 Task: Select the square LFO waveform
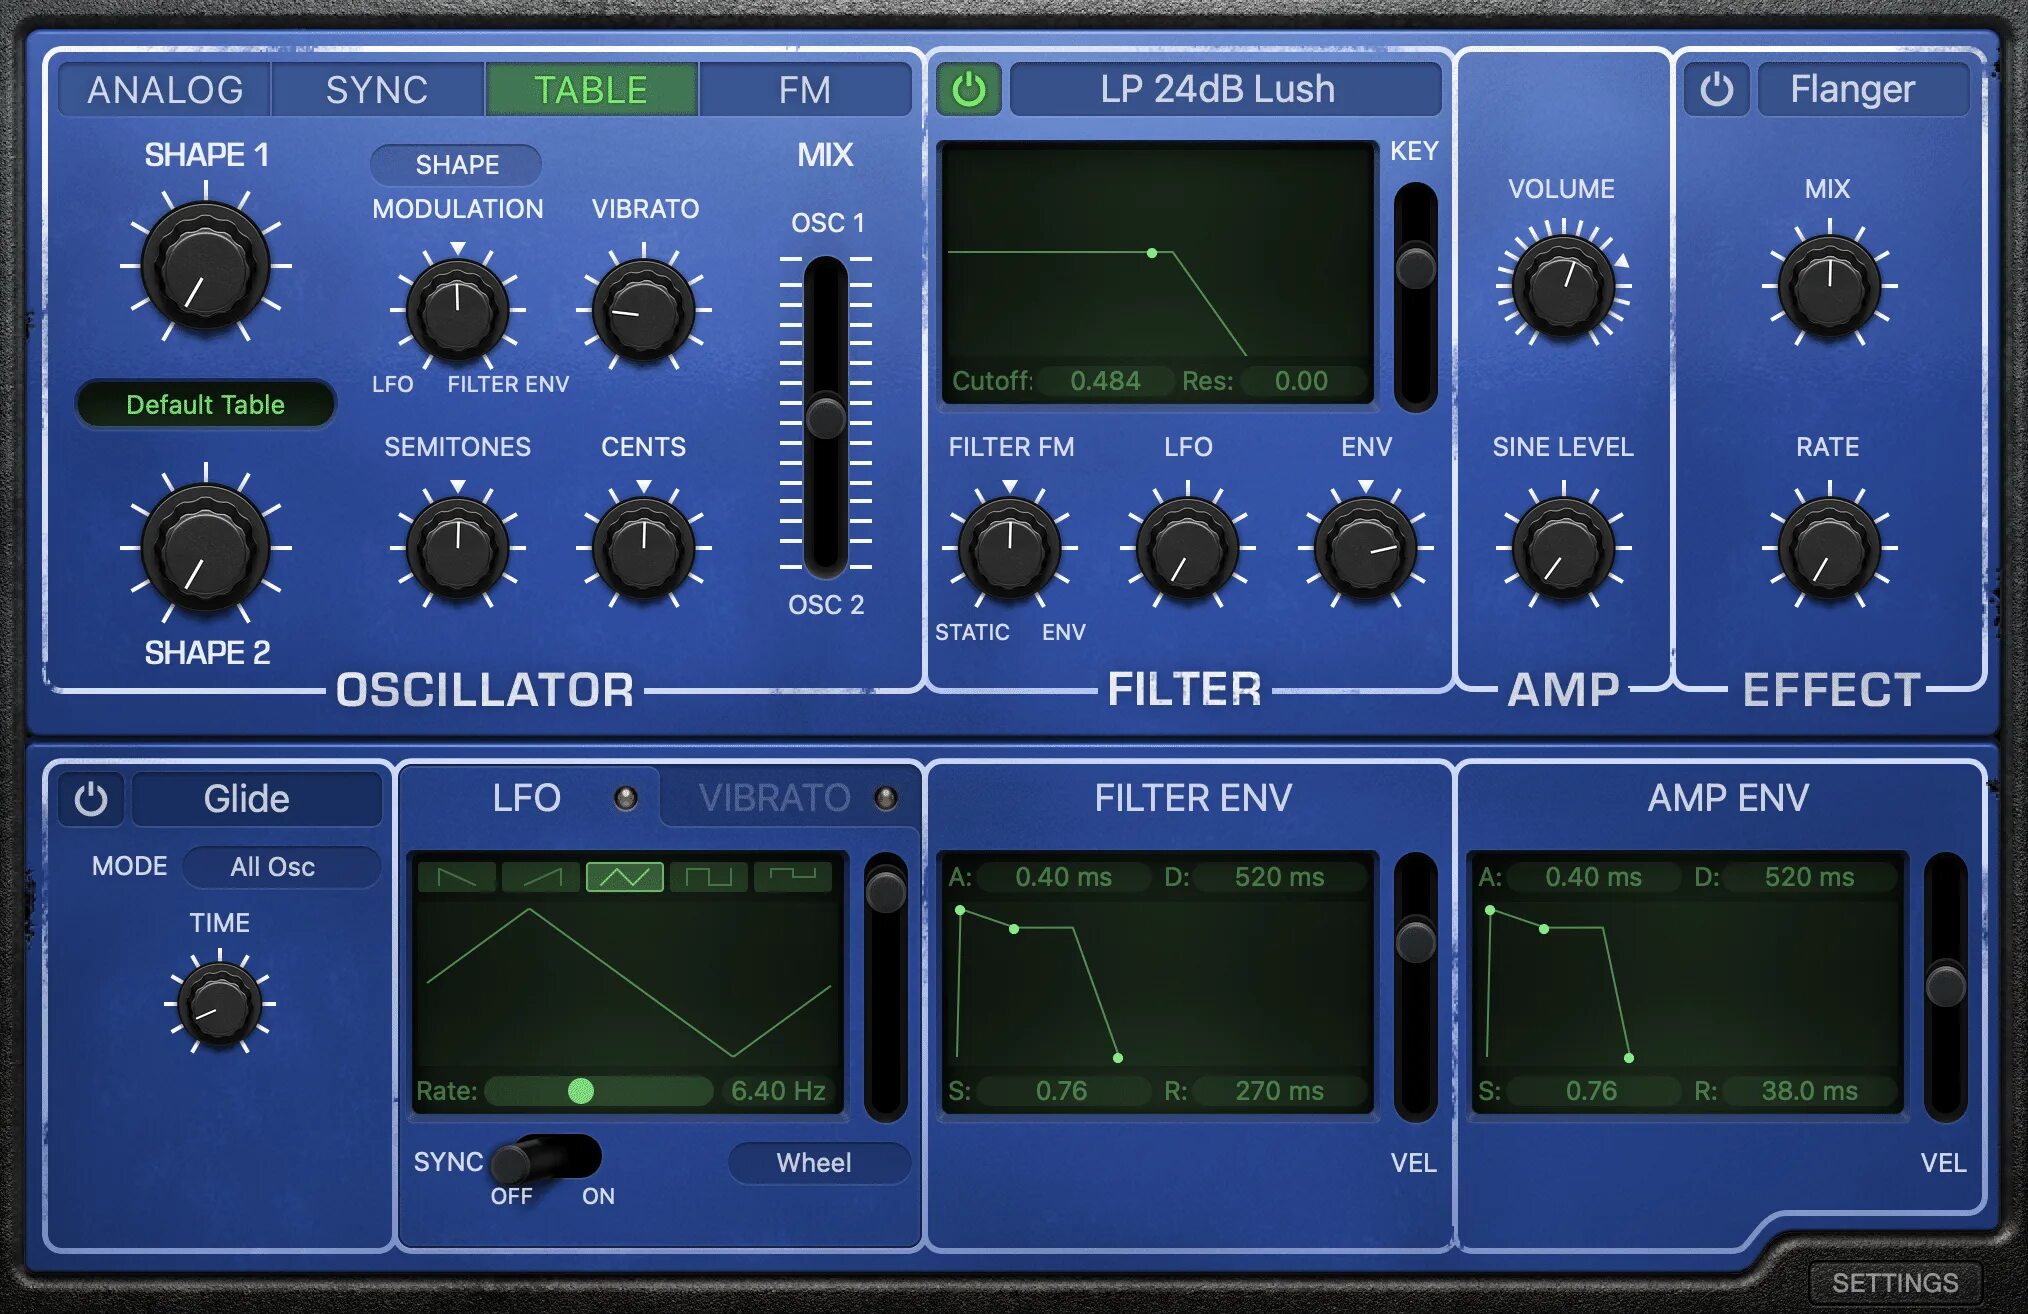click(x=709, y=877)
